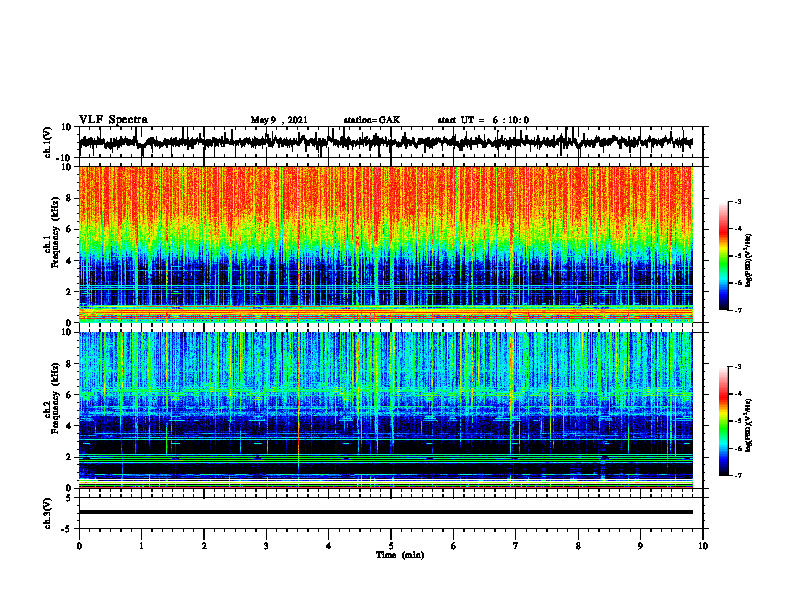Click the ch.2 spectrogram panel
Screen dimensions: 792x612
385,410
